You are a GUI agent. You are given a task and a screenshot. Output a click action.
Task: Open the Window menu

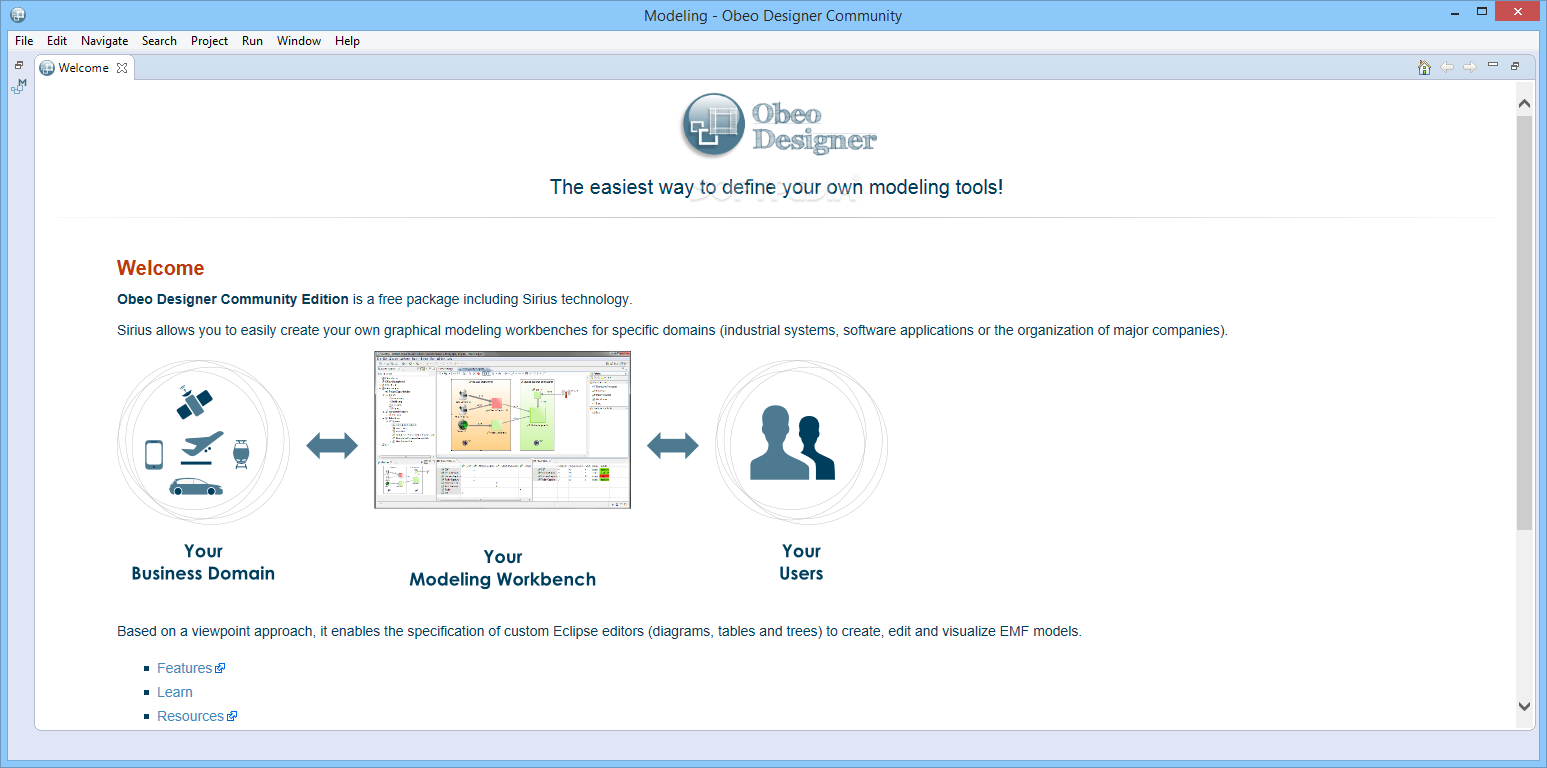299,41
